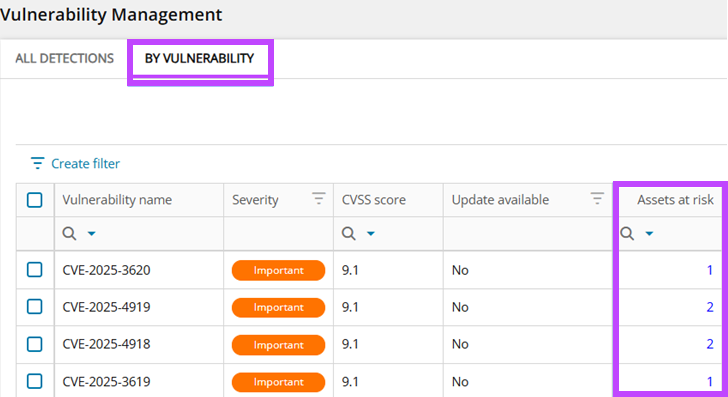Mark the CVE-2025-3619 row checkbox
Screen dimensions: 728x397
34,381
